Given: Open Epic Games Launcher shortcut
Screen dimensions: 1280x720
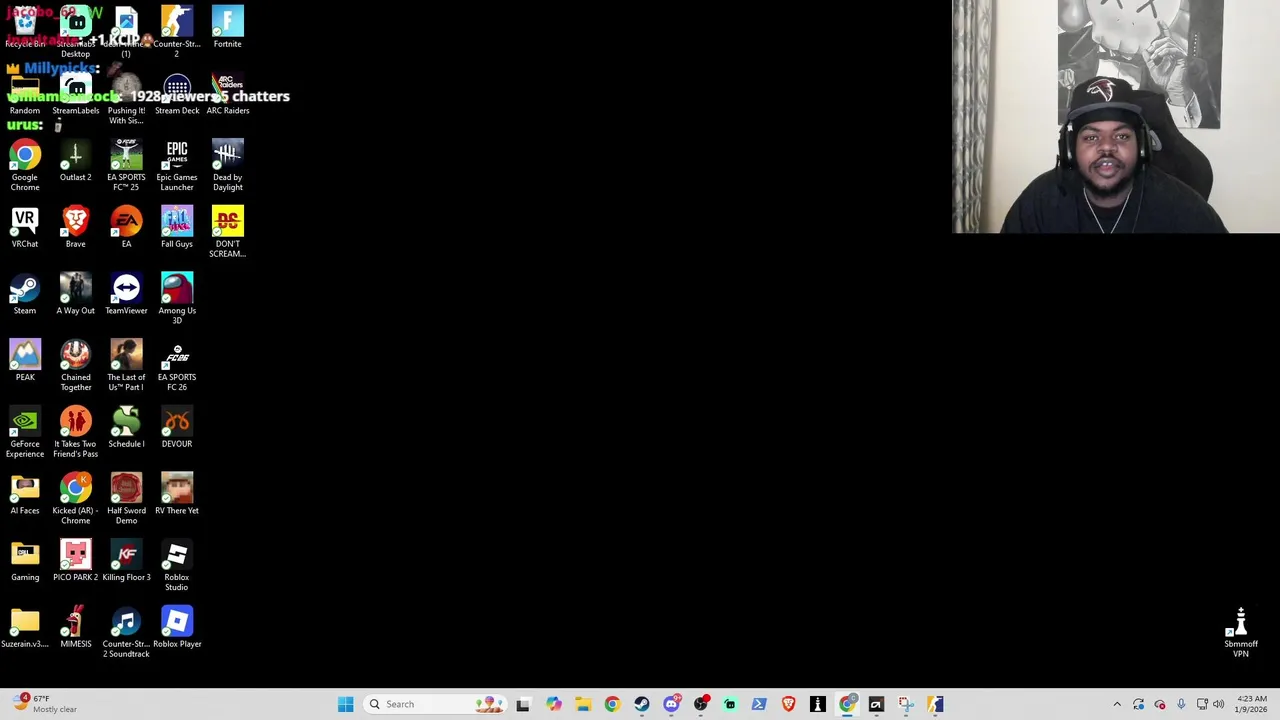Looking at the screenshot, I should (177, 166).
